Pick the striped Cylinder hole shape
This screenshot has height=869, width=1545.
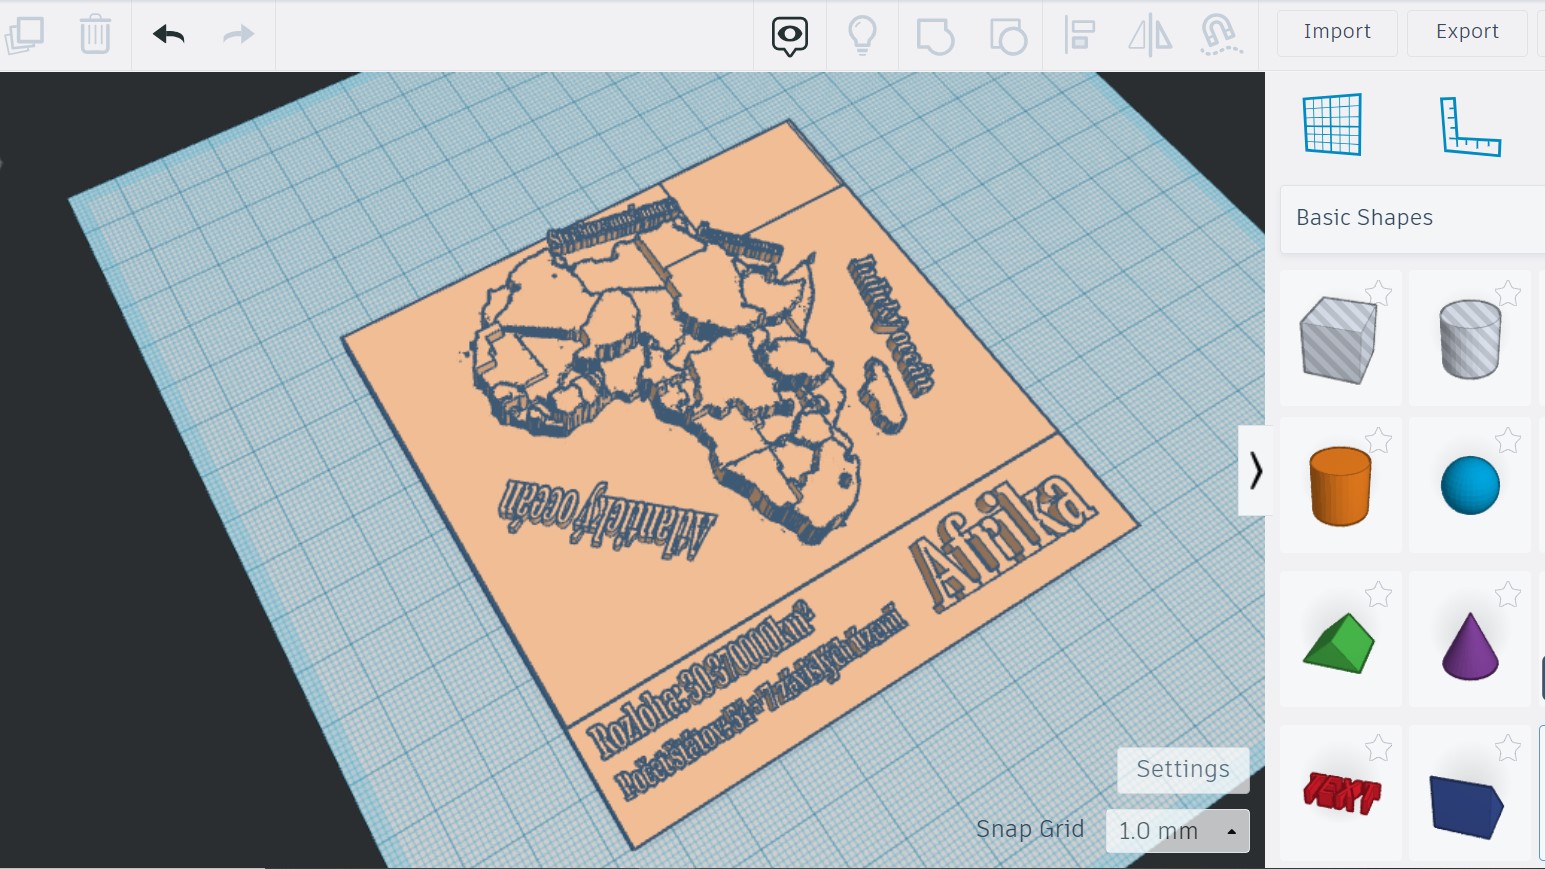pos(1470,339)
